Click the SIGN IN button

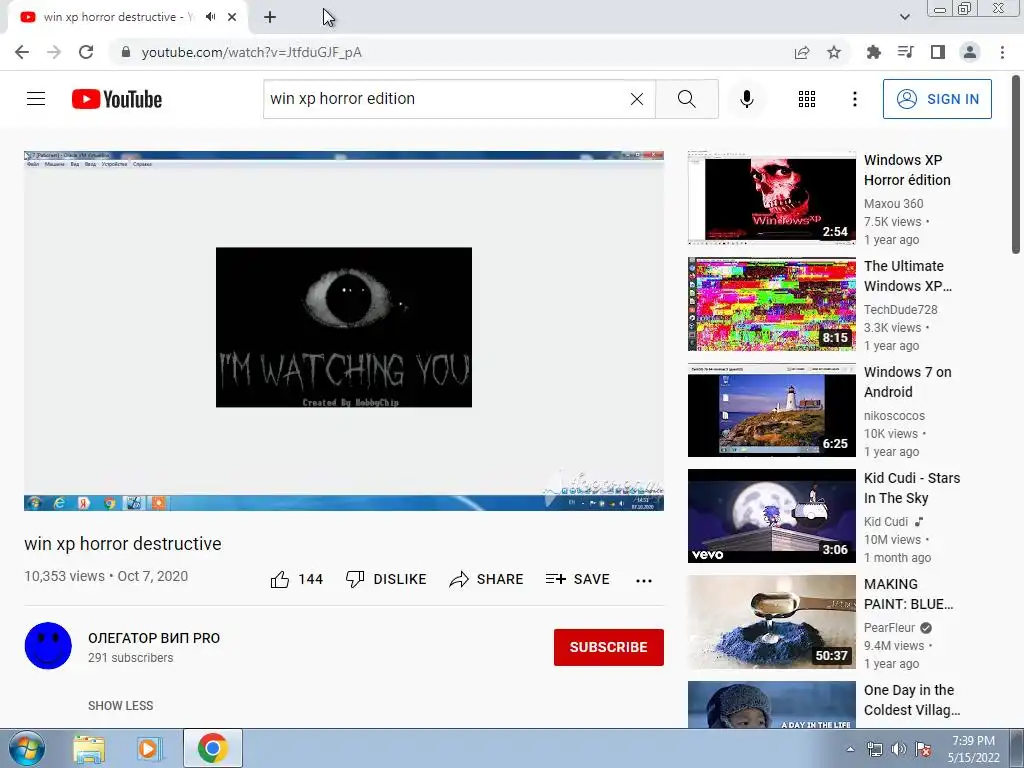tap(936, 99)
